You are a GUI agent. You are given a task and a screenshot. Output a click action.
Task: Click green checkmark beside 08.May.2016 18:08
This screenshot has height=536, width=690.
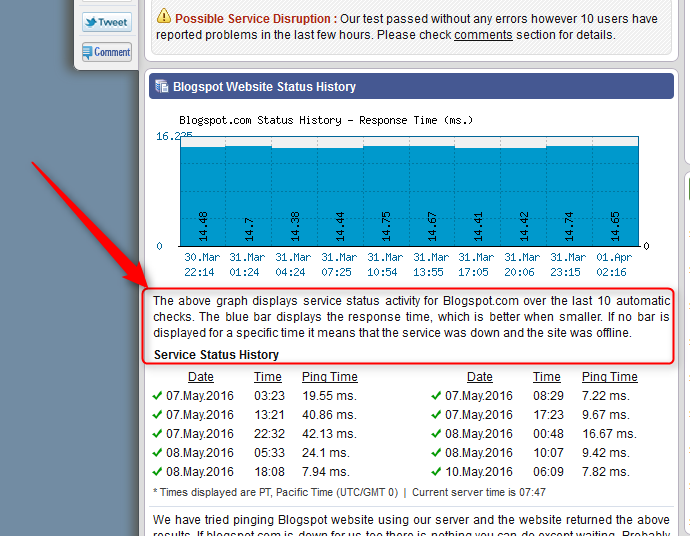[157, 471]
